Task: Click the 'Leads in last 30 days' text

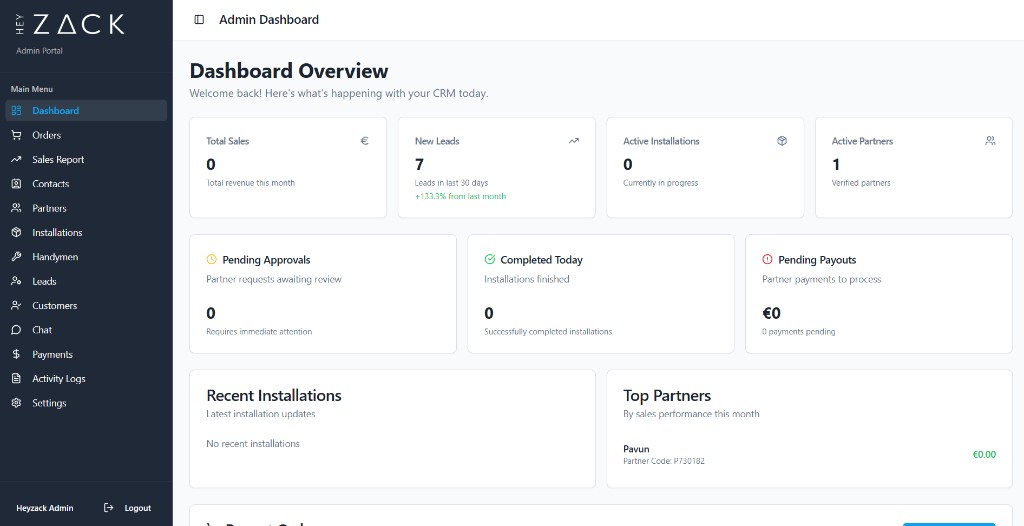Action: 451,183
